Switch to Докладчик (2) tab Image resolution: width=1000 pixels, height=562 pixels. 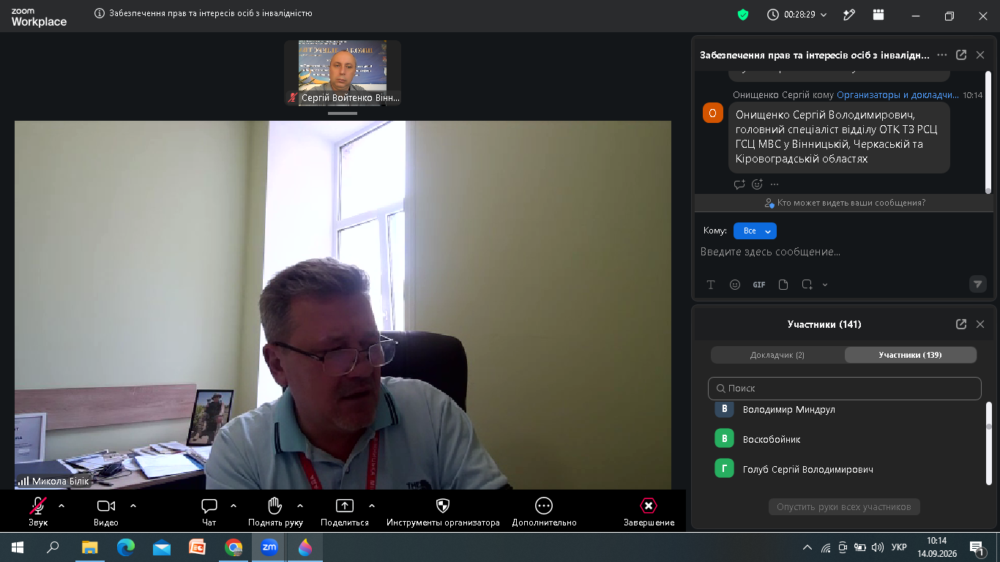coord(777,355)
